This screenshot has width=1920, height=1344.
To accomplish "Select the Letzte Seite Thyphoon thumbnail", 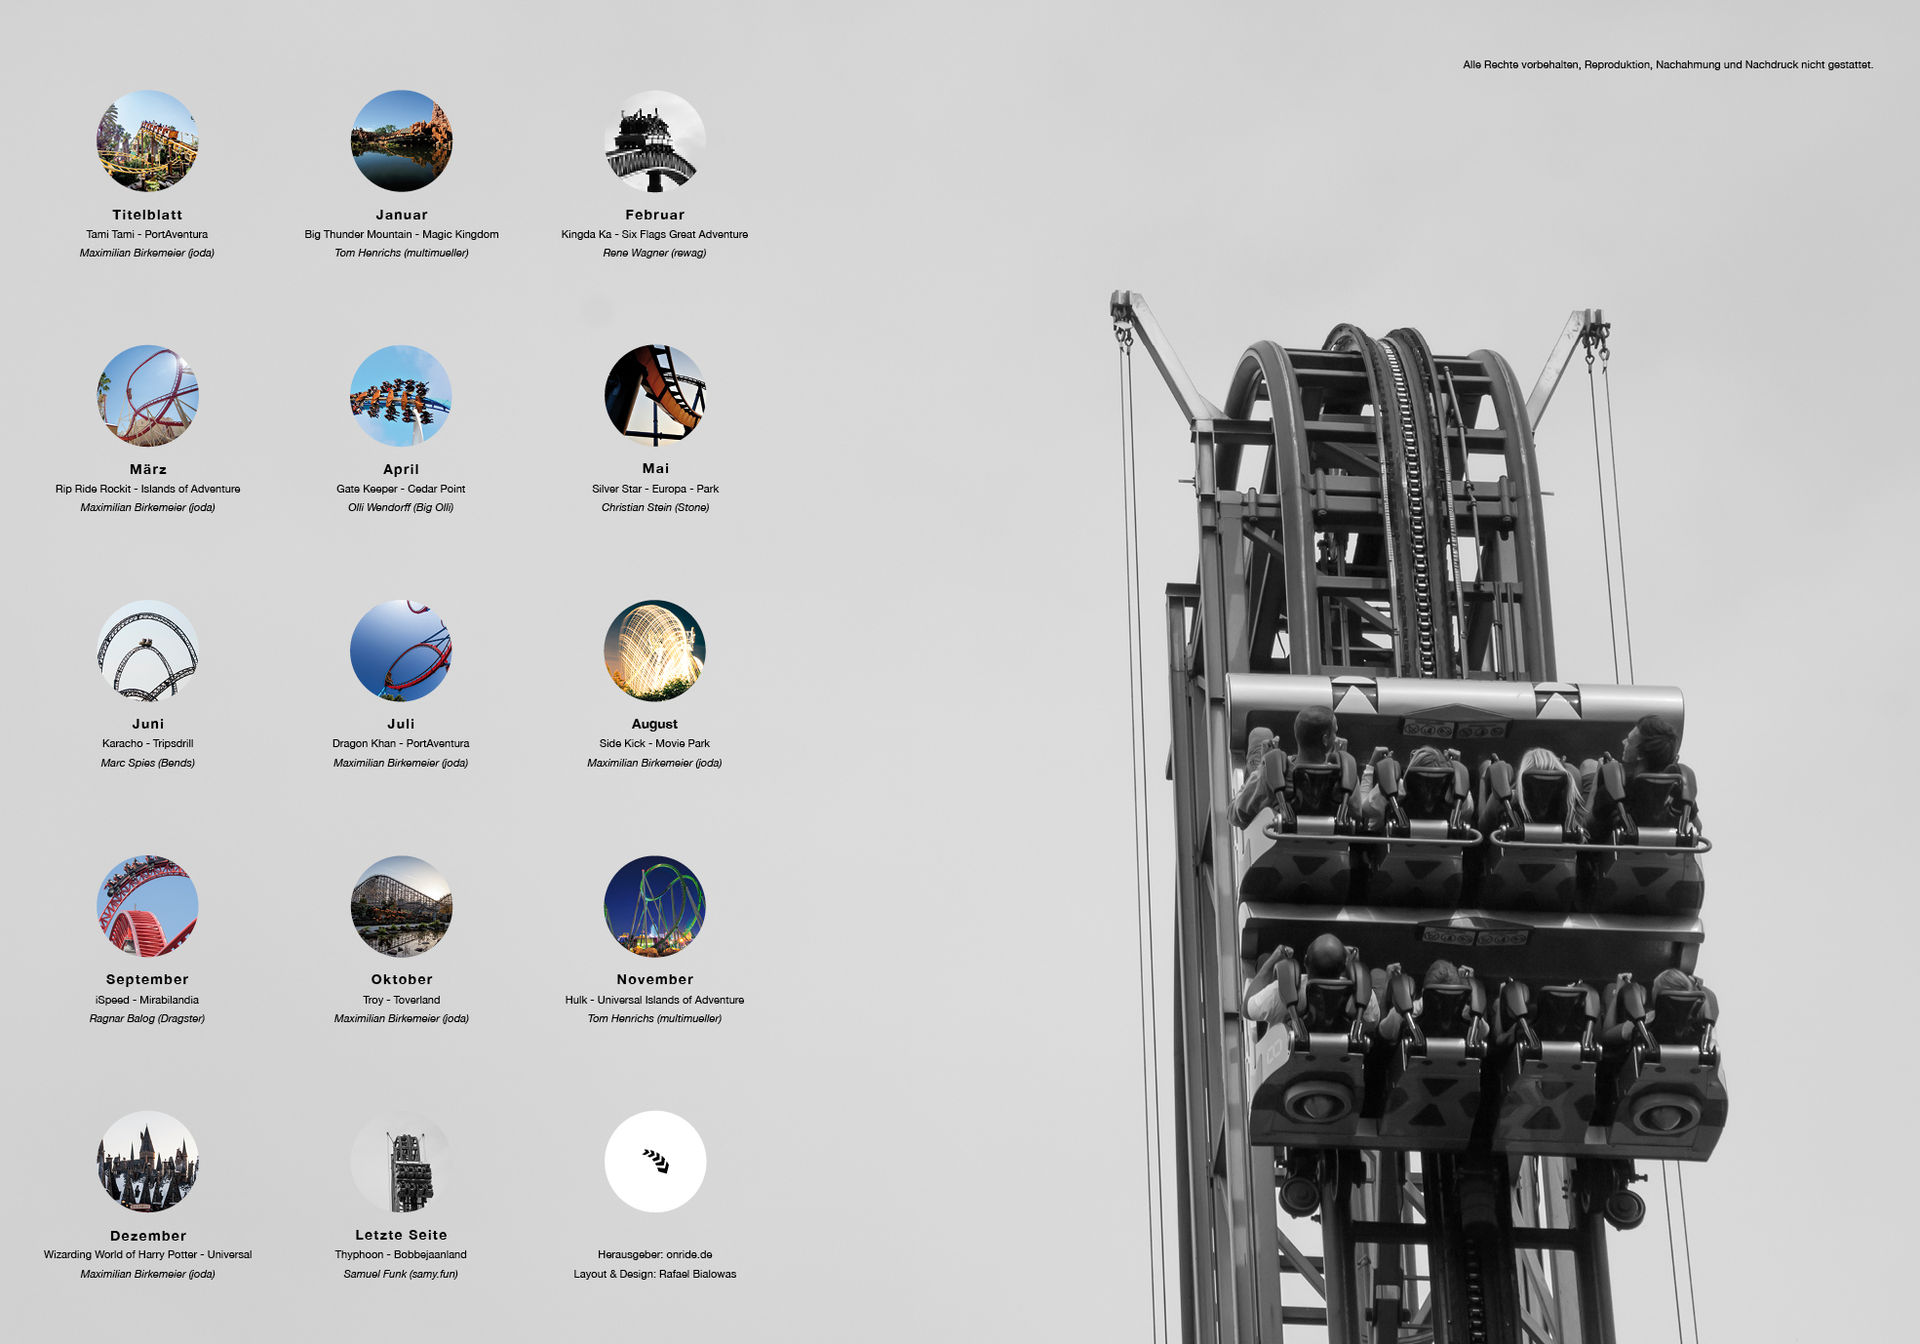I will (x=401, y=1161).
